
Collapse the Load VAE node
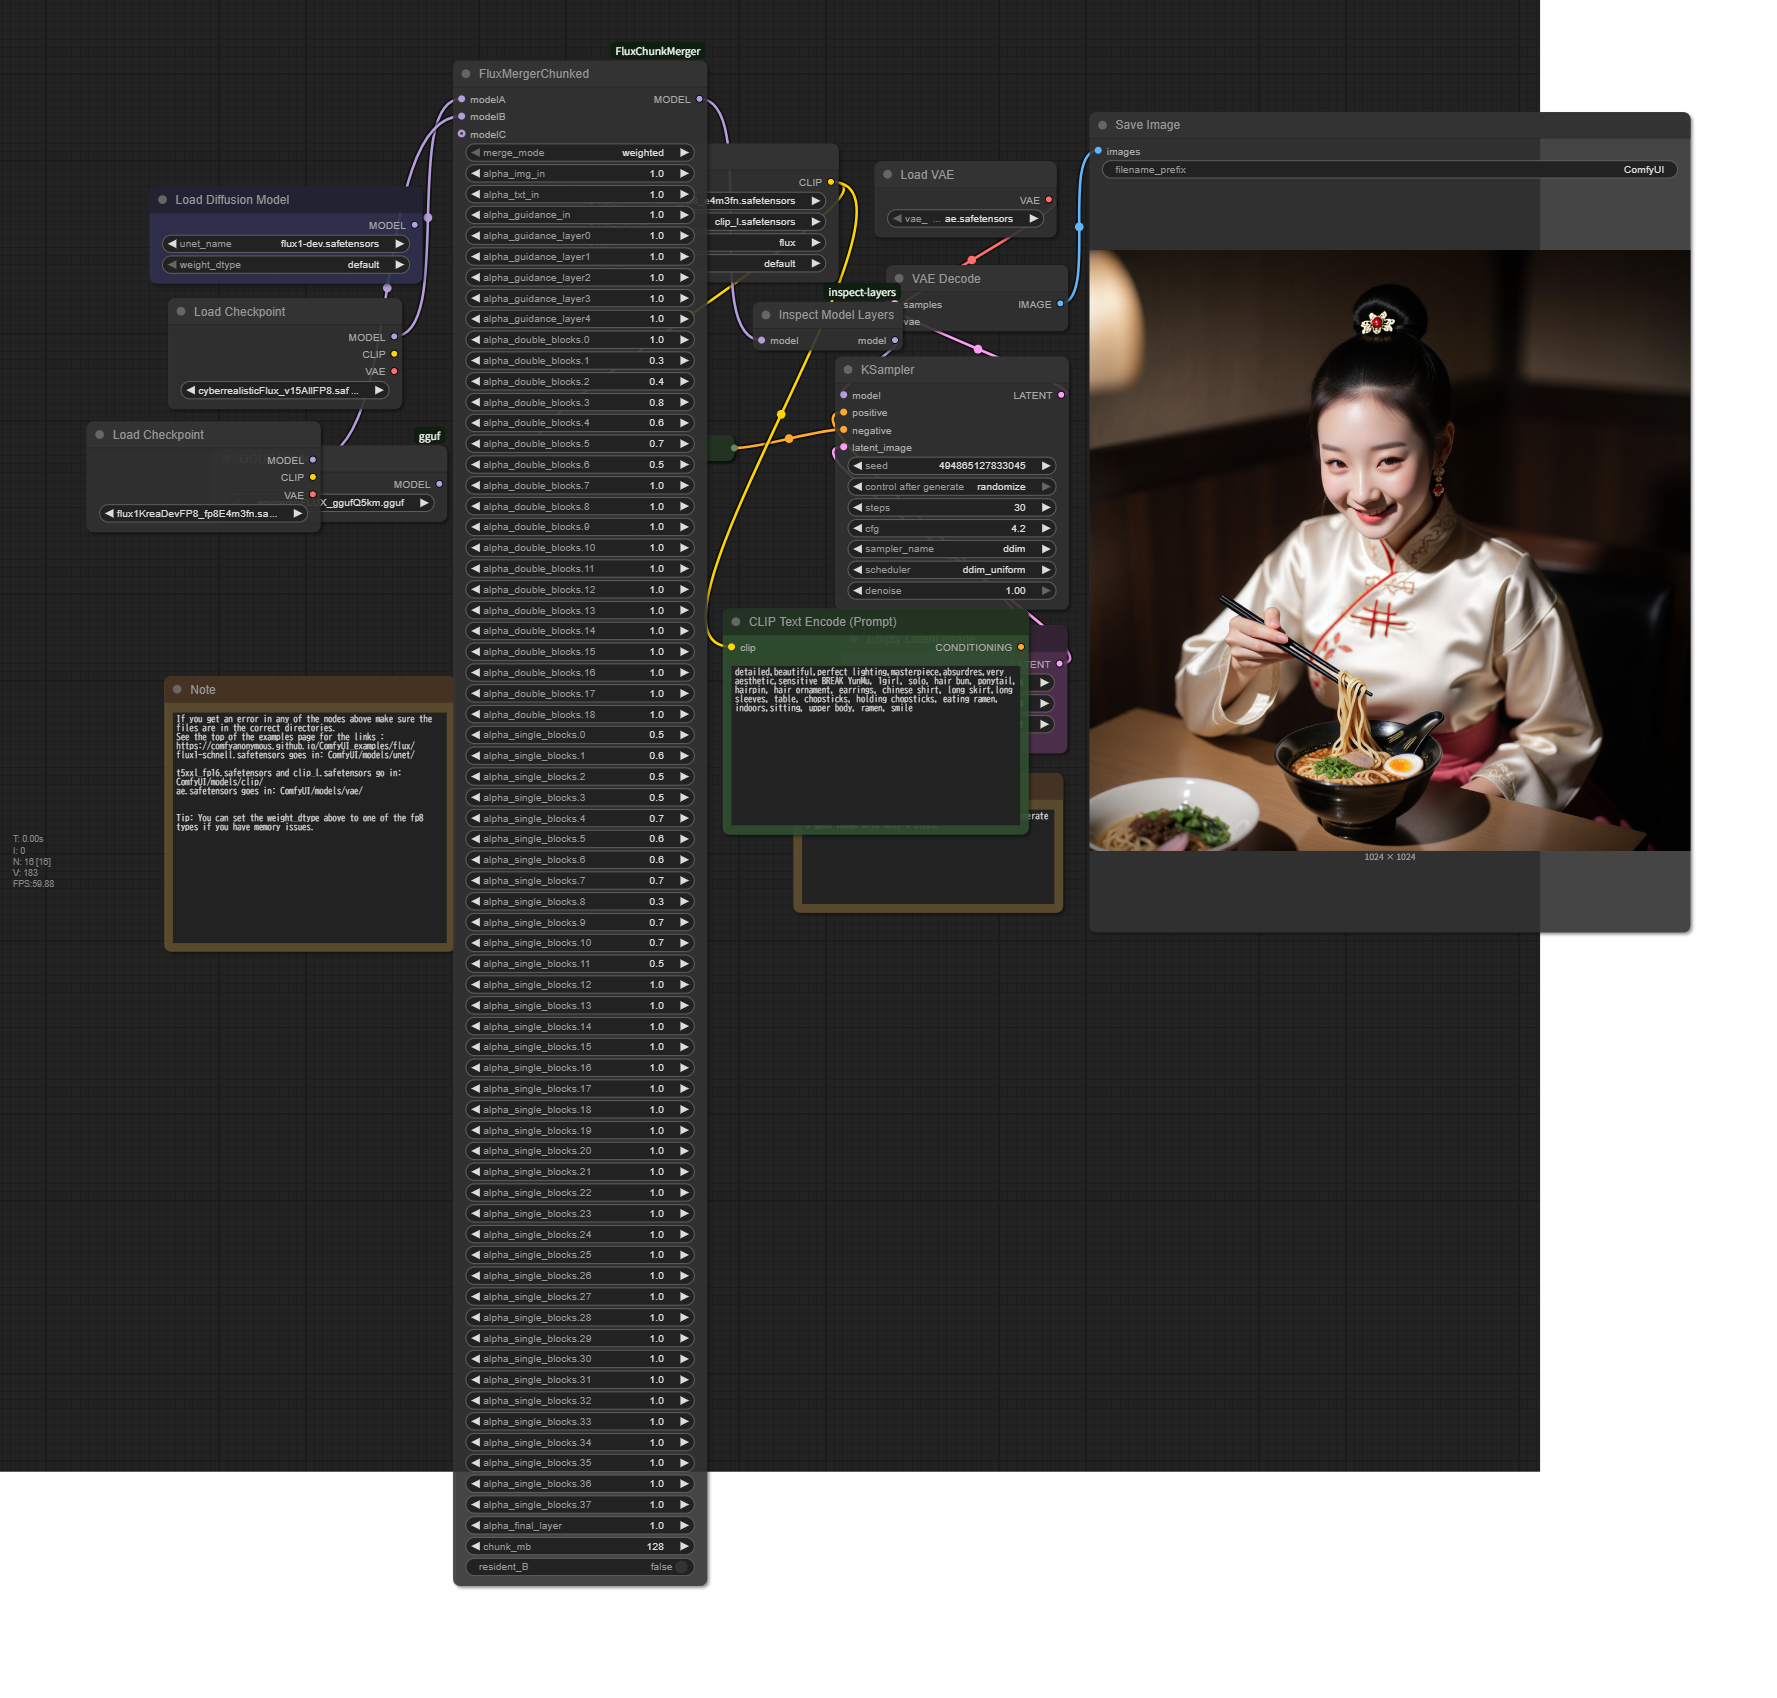pos(887,175)
